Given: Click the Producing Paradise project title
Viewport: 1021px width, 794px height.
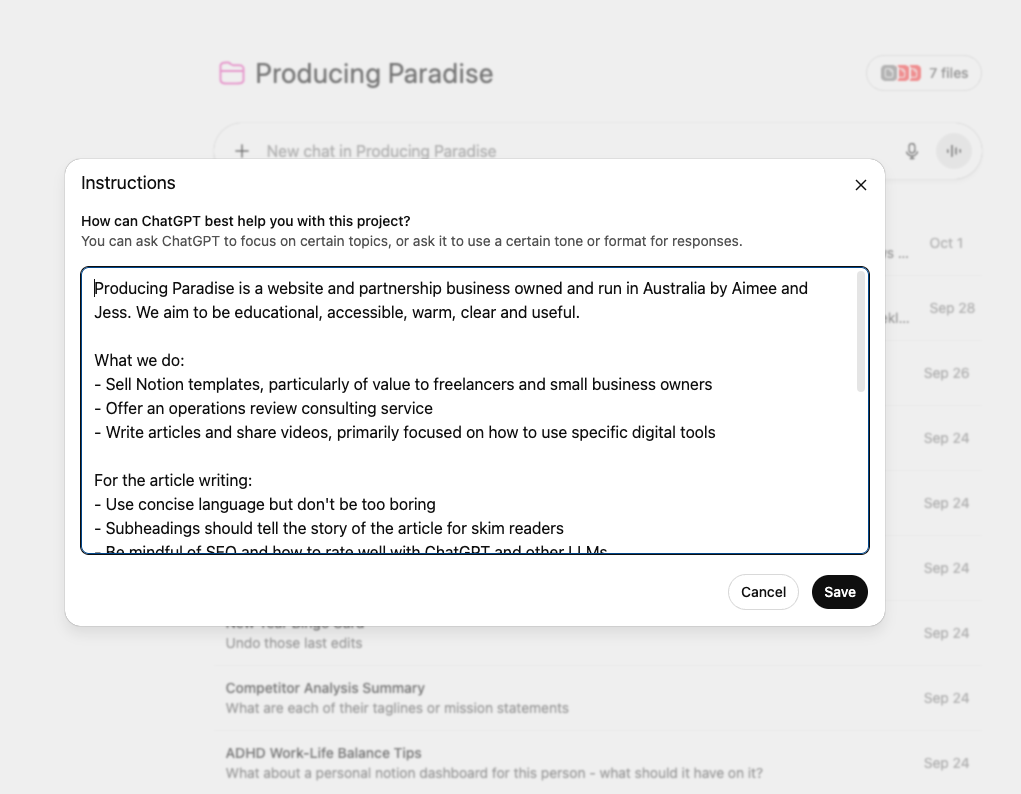Looking at the screenshot, I should [x=374, y=73].
